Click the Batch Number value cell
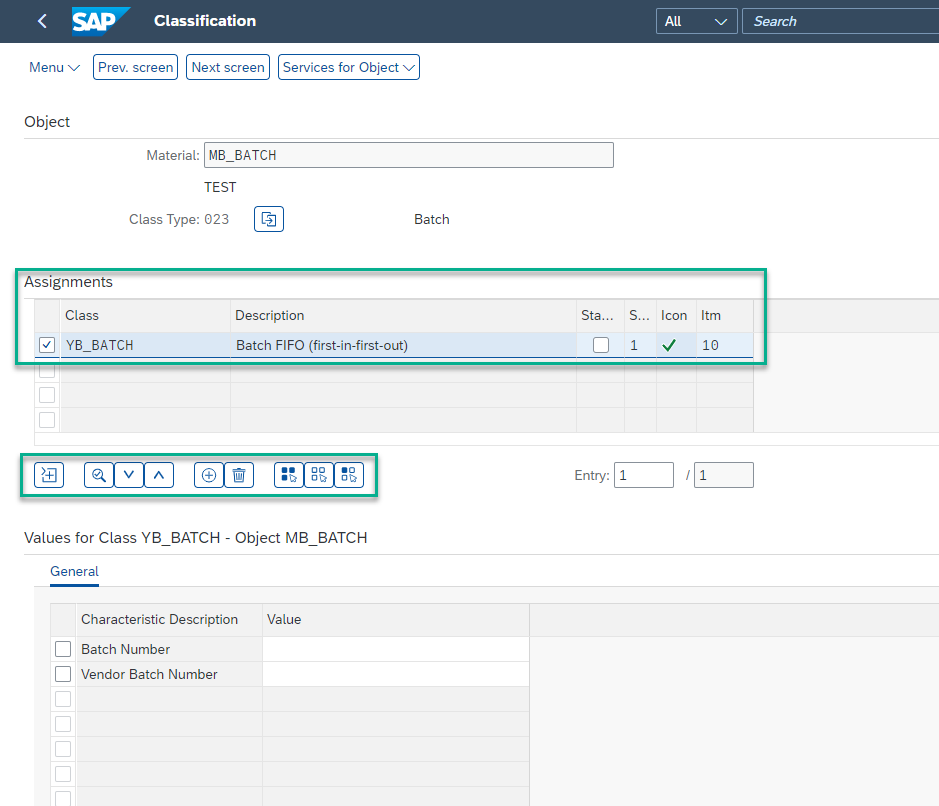This screenshot has width=939, height=806. (396, 649)
